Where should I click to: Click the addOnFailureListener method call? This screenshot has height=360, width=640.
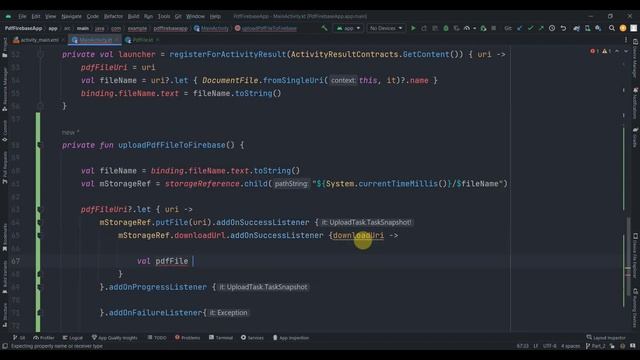pos(156,313)
